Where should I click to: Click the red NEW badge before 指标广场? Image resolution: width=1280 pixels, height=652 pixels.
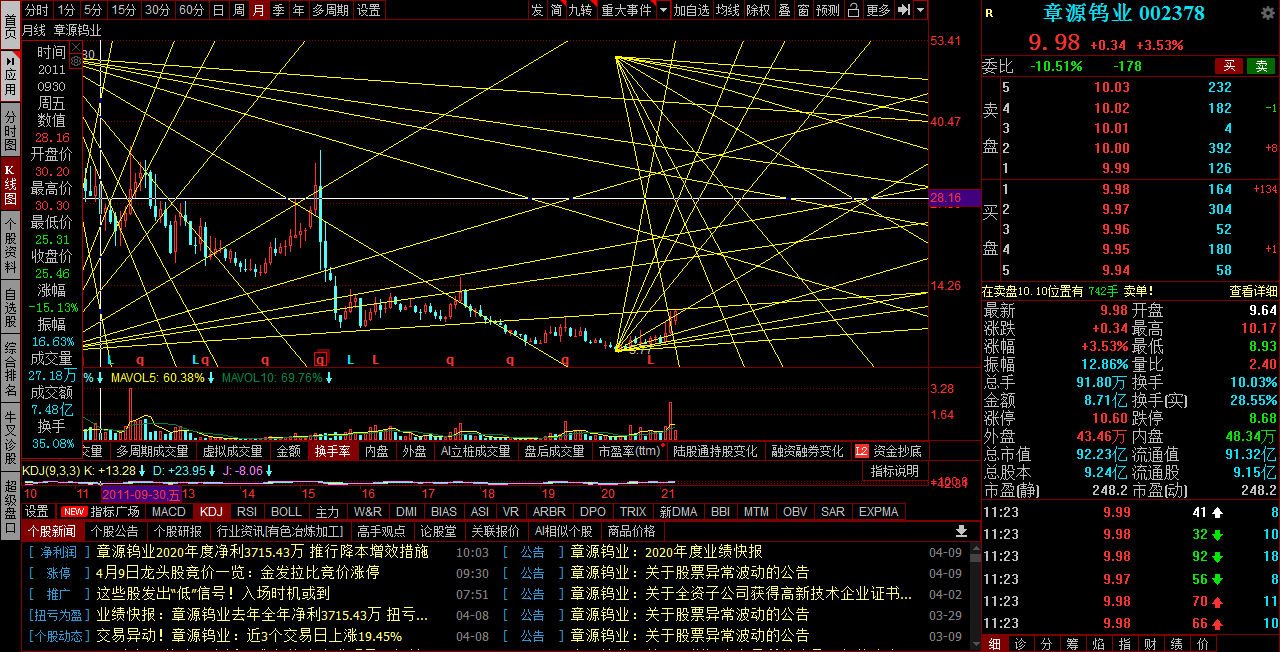(74, 511)
